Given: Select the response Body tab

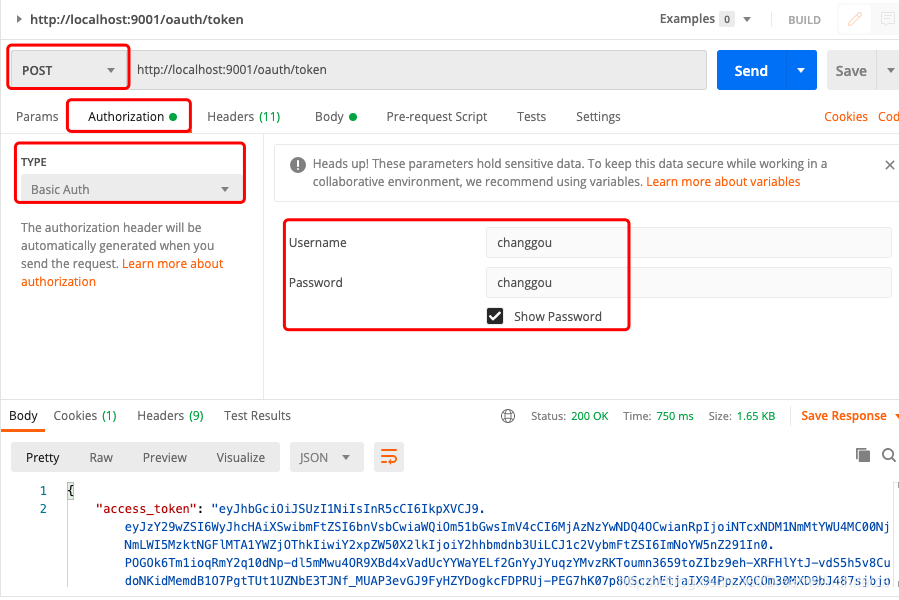Looking at the screenshot, I should click(23, 416).
